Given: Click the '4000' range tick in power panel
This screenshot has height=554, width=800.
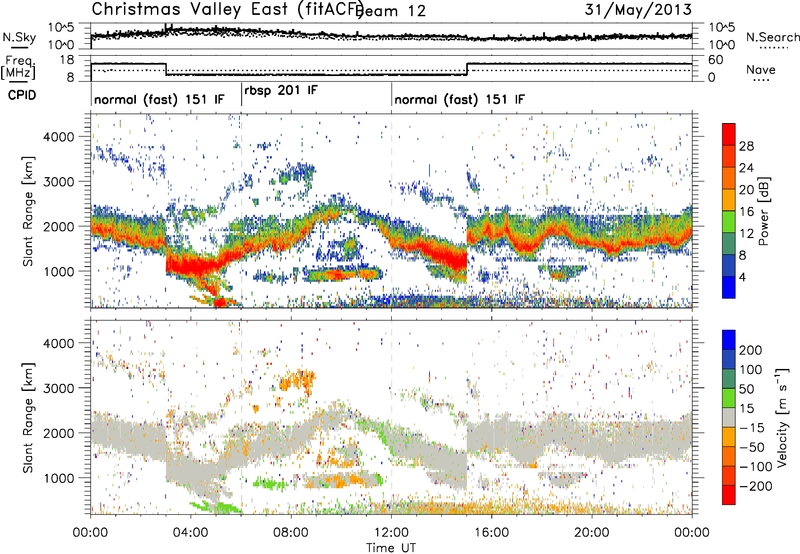Looking at the screenshot, I should pos(58,137).
